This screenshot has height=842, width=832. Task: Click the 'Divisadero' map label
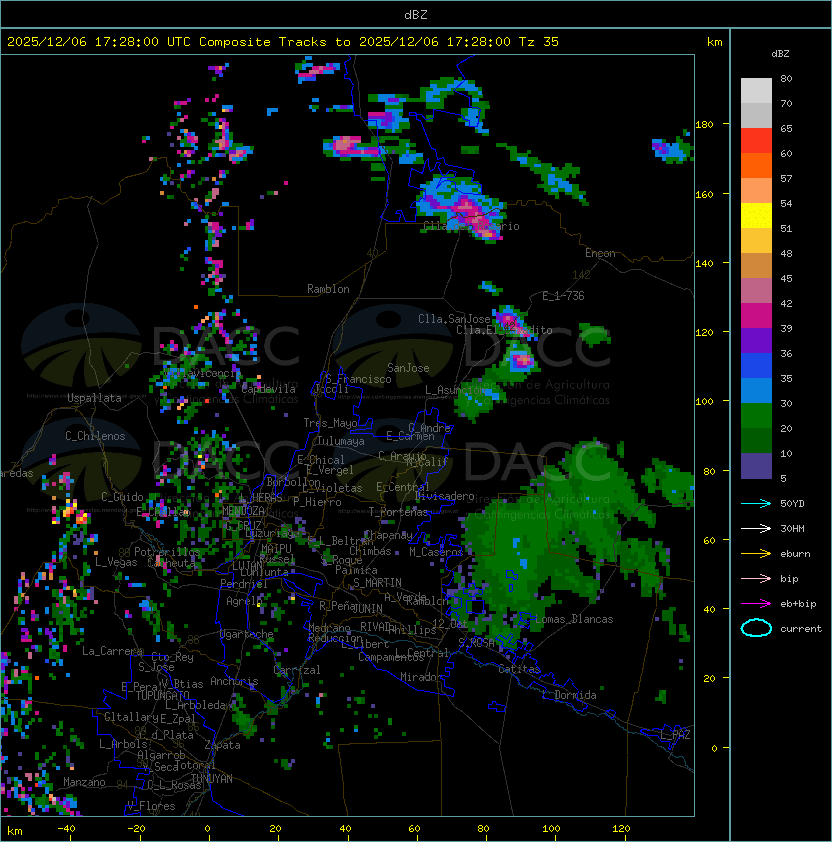click(x=445, y=496)
